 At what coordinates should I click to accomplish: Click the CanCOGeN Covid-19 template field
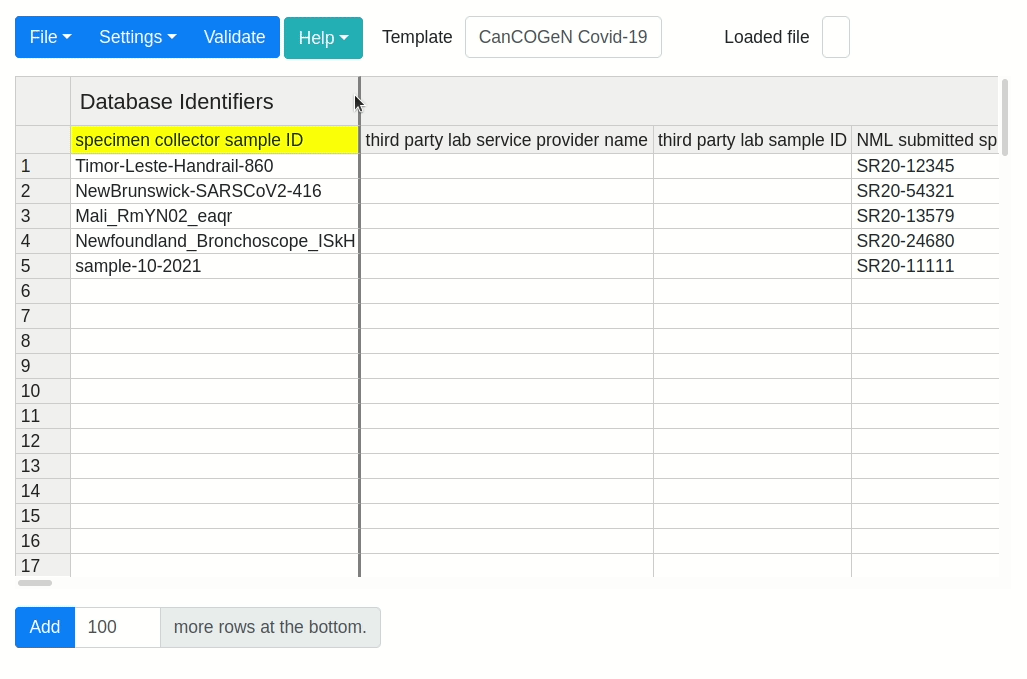click(x=563, y=36)
